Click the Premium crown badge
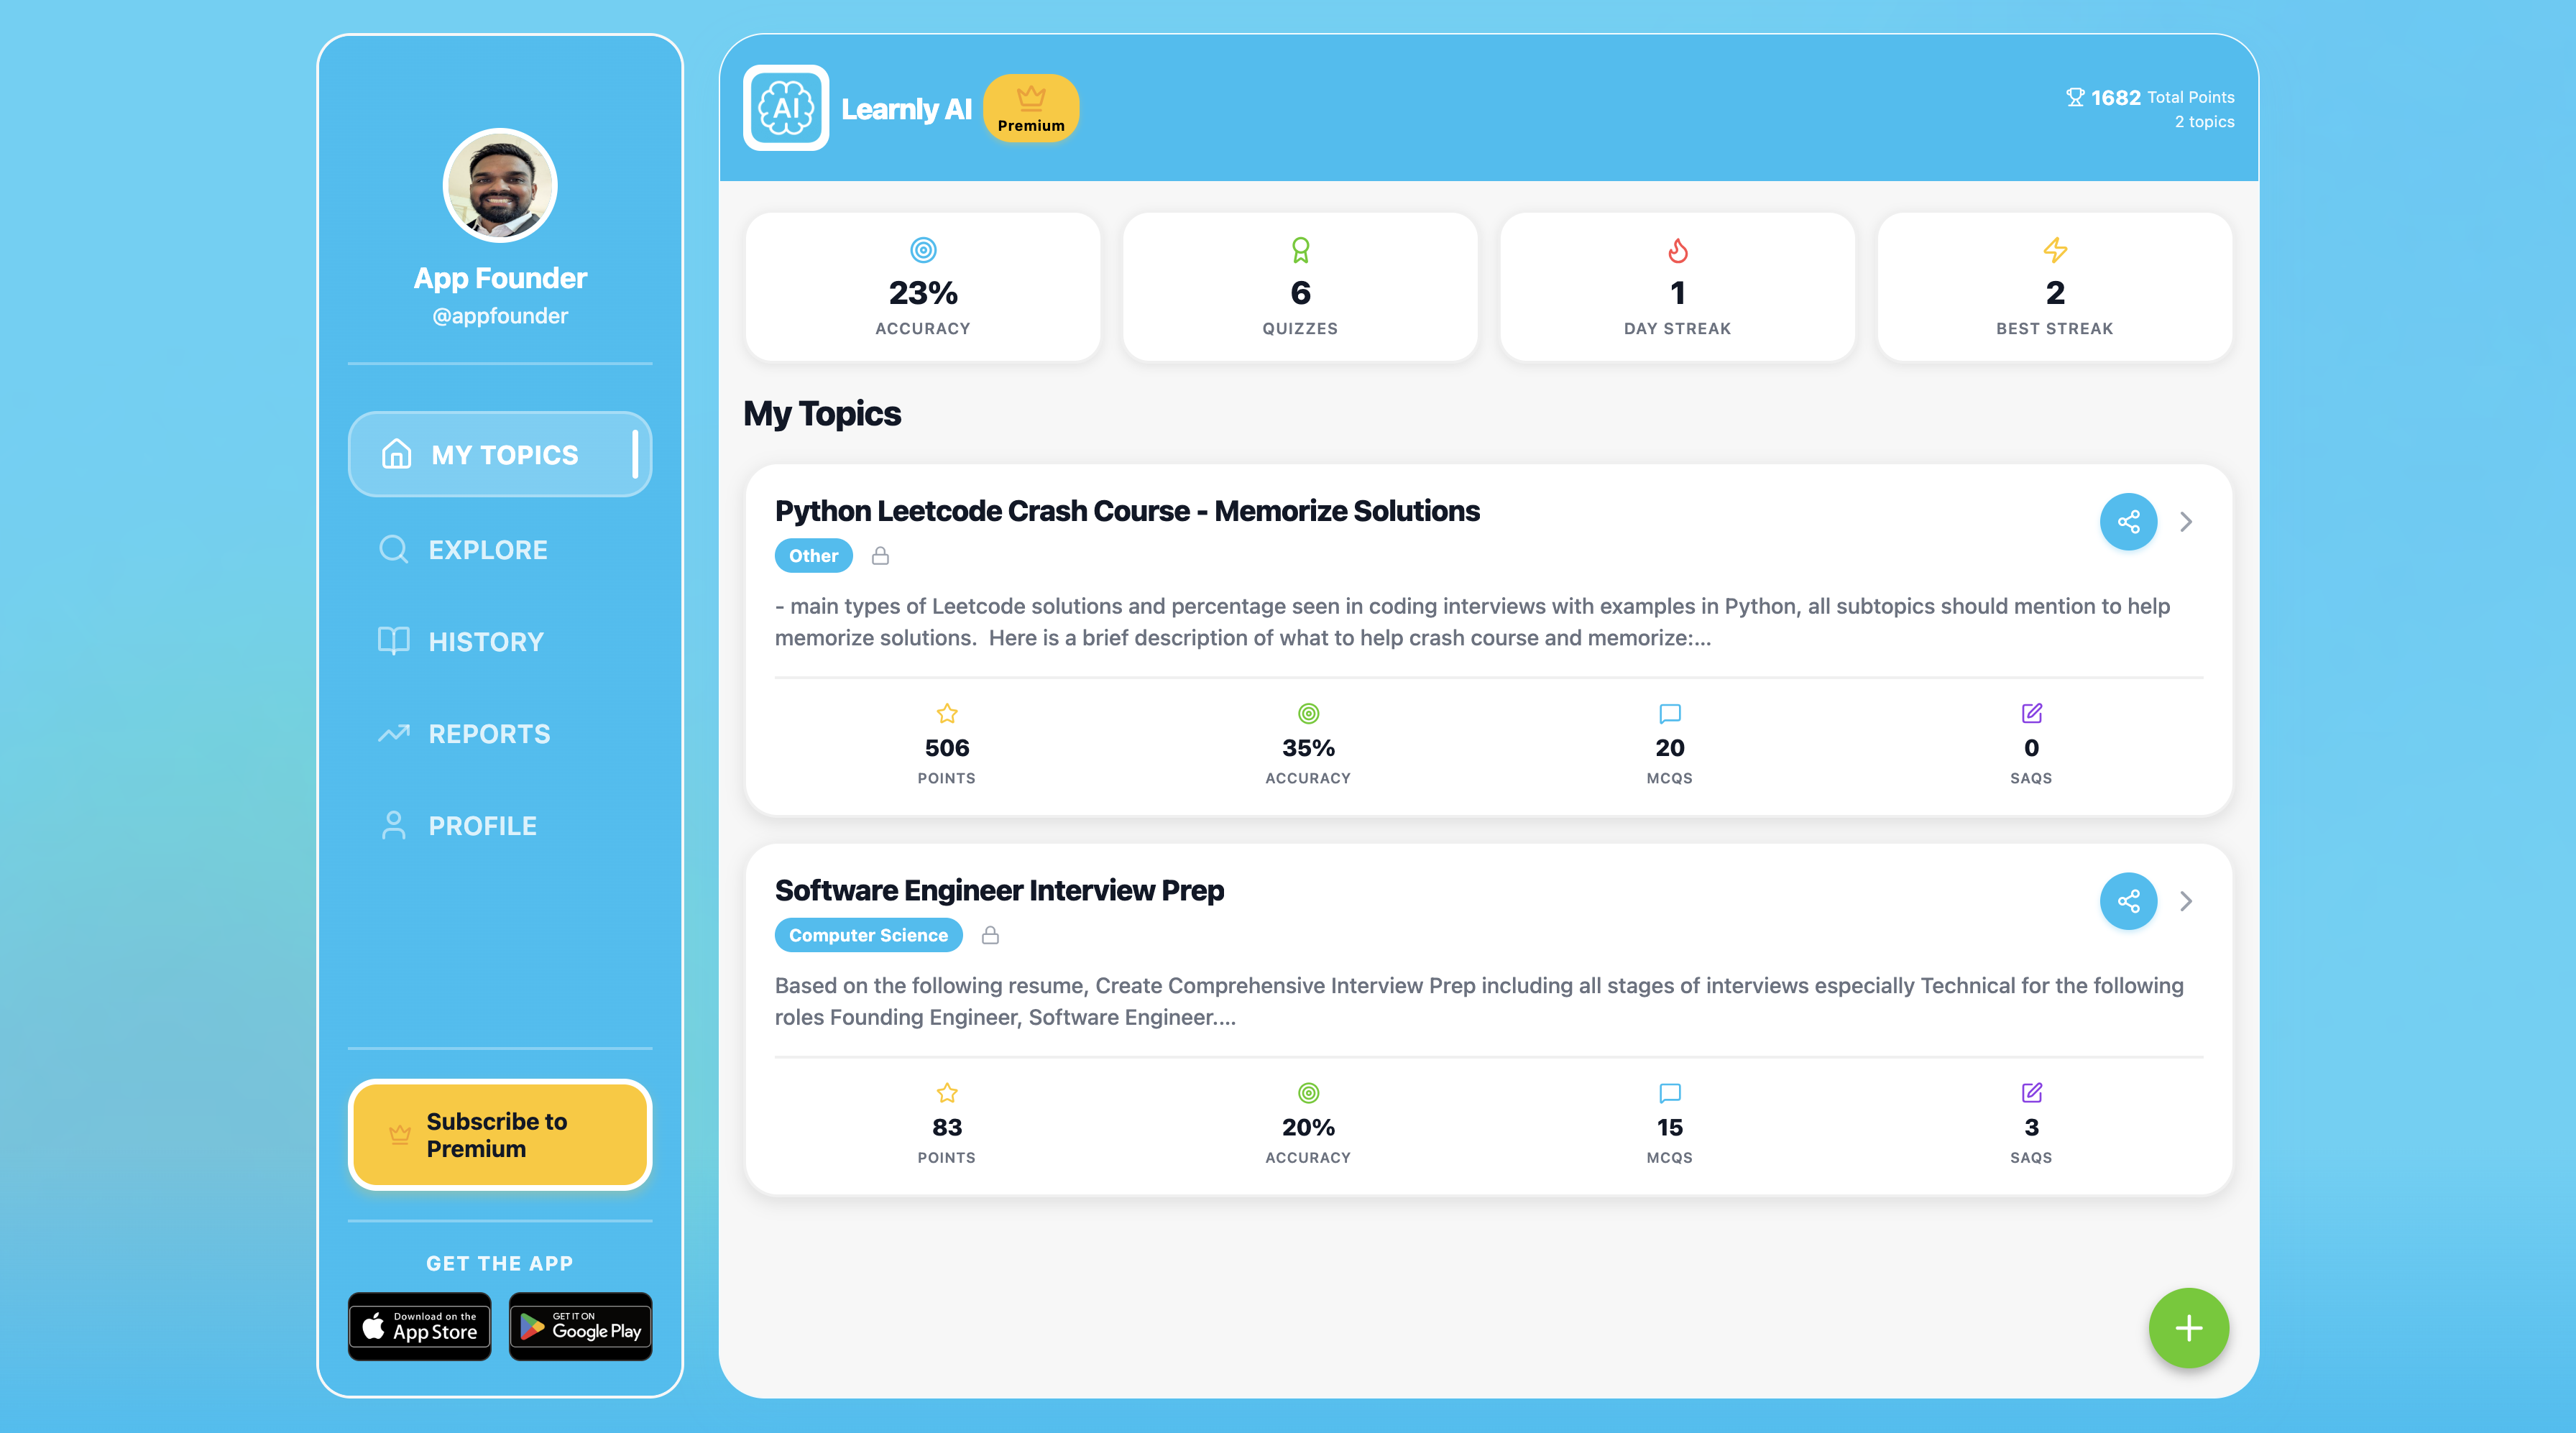This screenshot has height=1433, width=2576. pyautogui.click(x=1031, y=107)
